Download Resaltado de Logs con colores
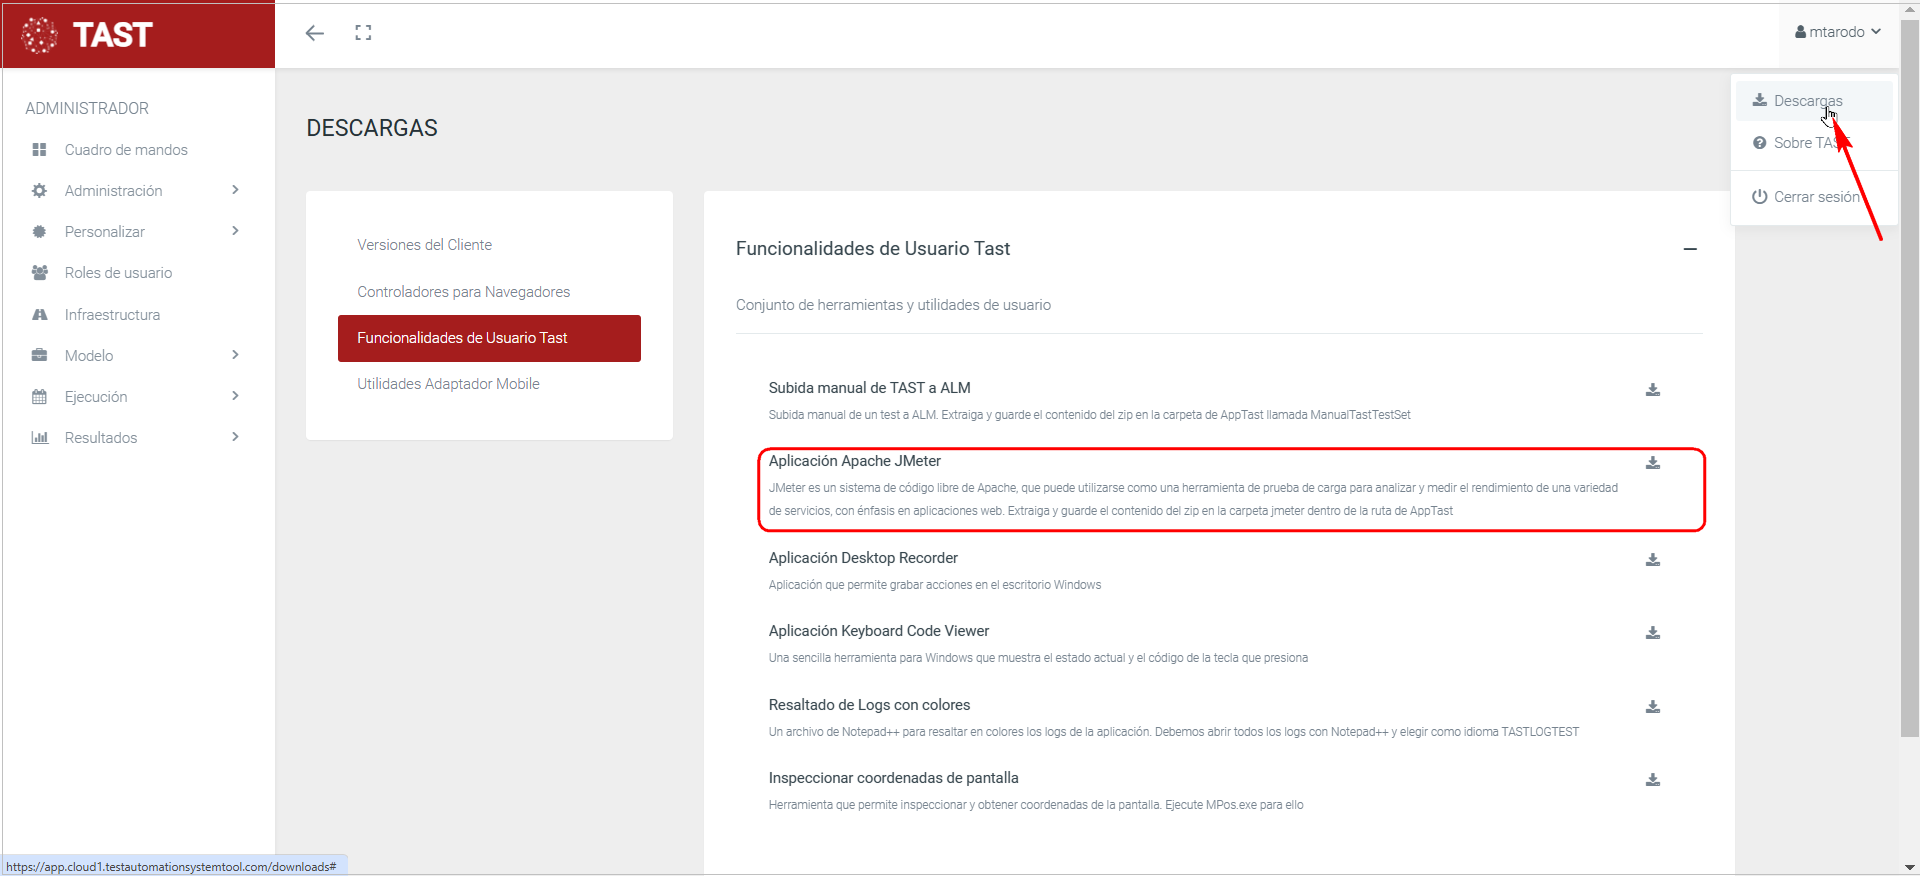The image size is (1920, 876). (1652, 707)
